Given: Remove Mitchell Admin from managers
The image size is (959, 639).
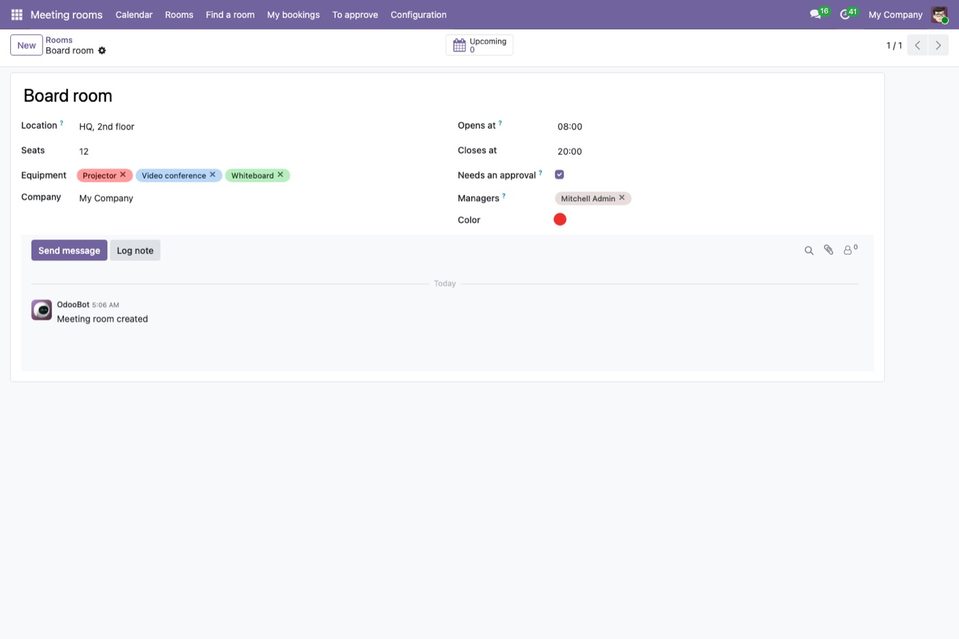Looking at the screenshot, I should click(x=622, y=198).
